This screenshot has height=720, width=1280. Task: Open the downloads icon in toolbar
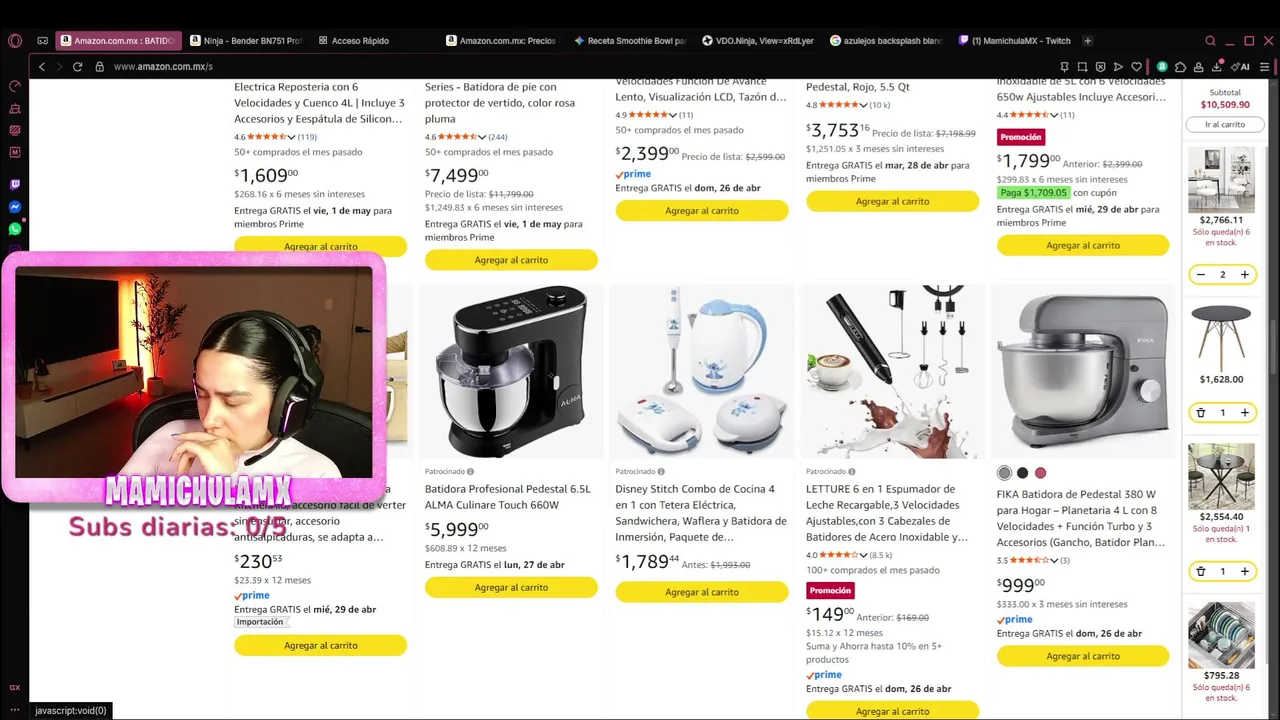pyautogui.click(x=1217, y=67)
